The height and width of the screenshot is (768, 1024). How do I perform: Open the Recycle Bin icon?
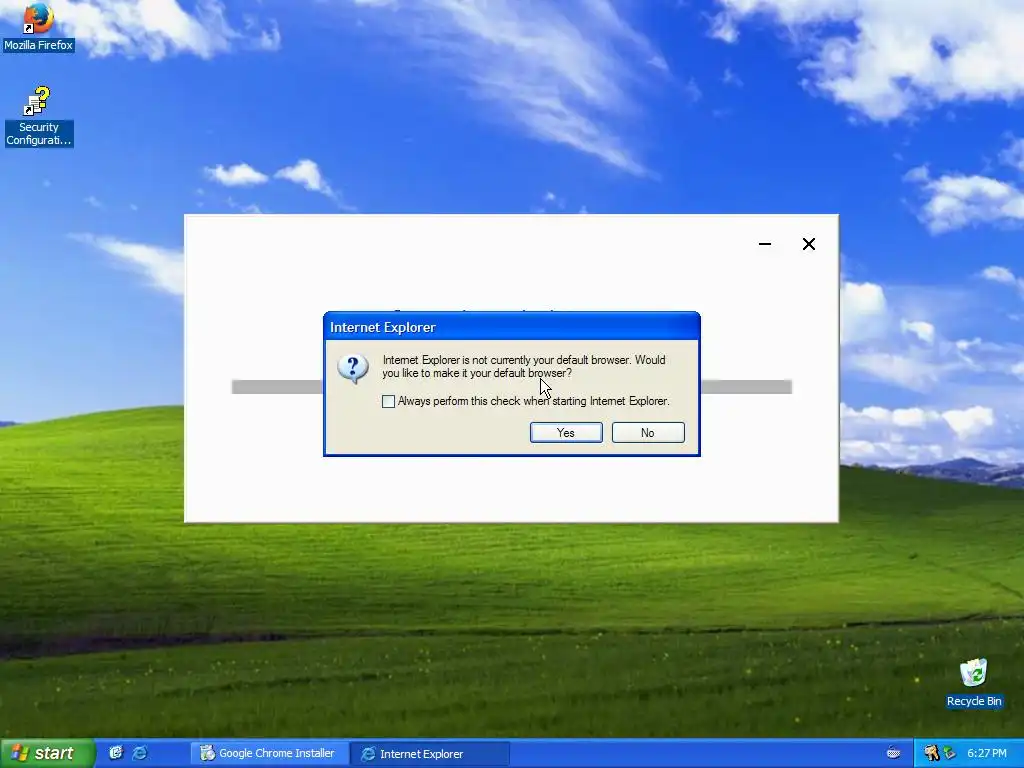[x=974, y=683]
